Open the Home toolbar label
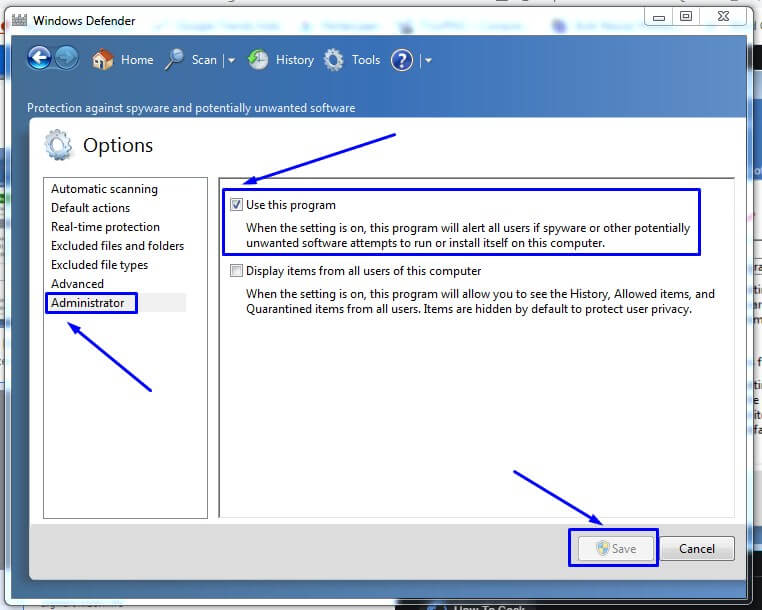The height and width of the screenshot is (610, 762). click(137, 60)
